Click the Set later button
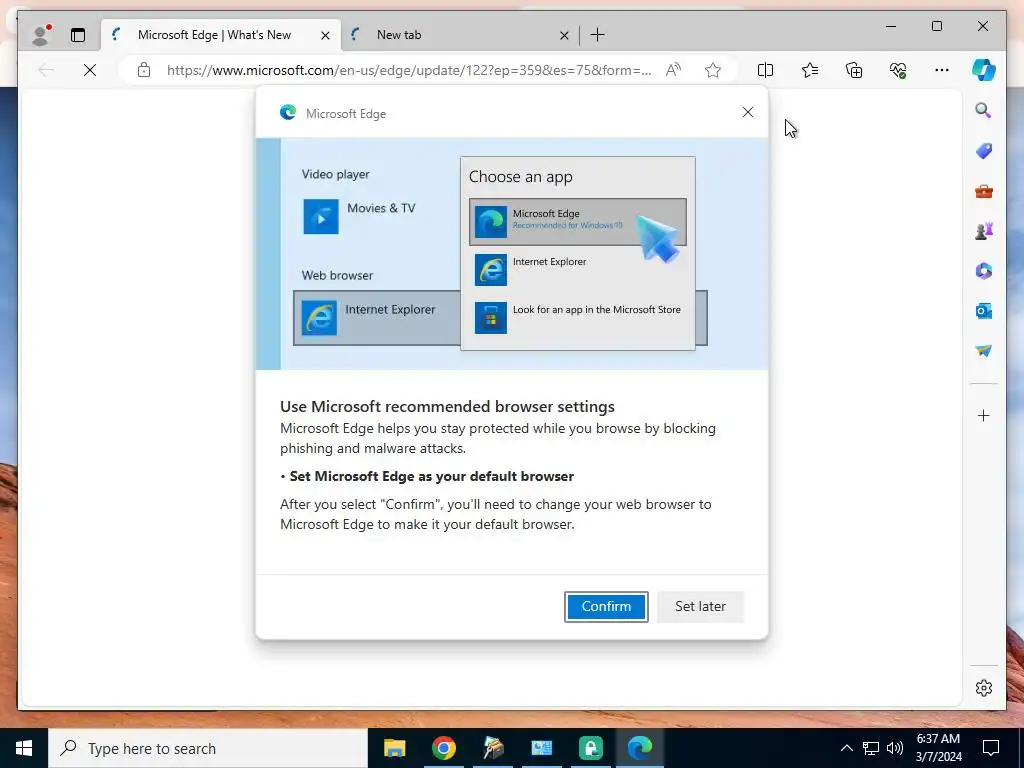 coord(700,607)
